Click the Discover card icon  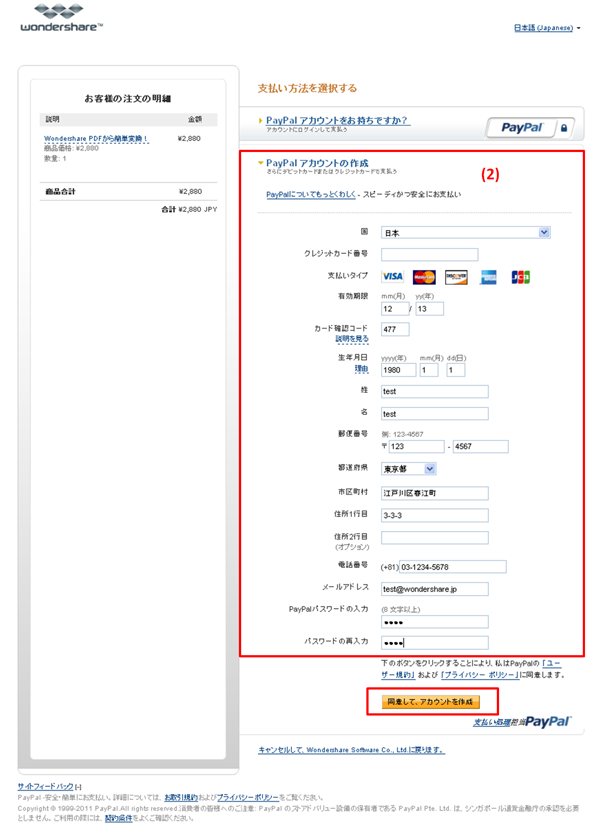tap(456, 276)
